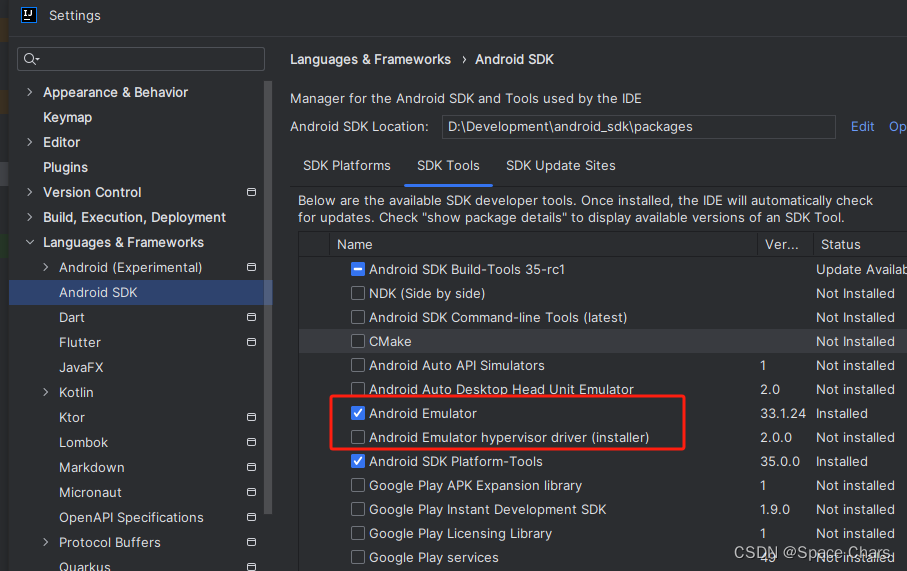Click the settings tree vertical scrollbar
Screen dimensions: 907x571
(x=268, y=297)
